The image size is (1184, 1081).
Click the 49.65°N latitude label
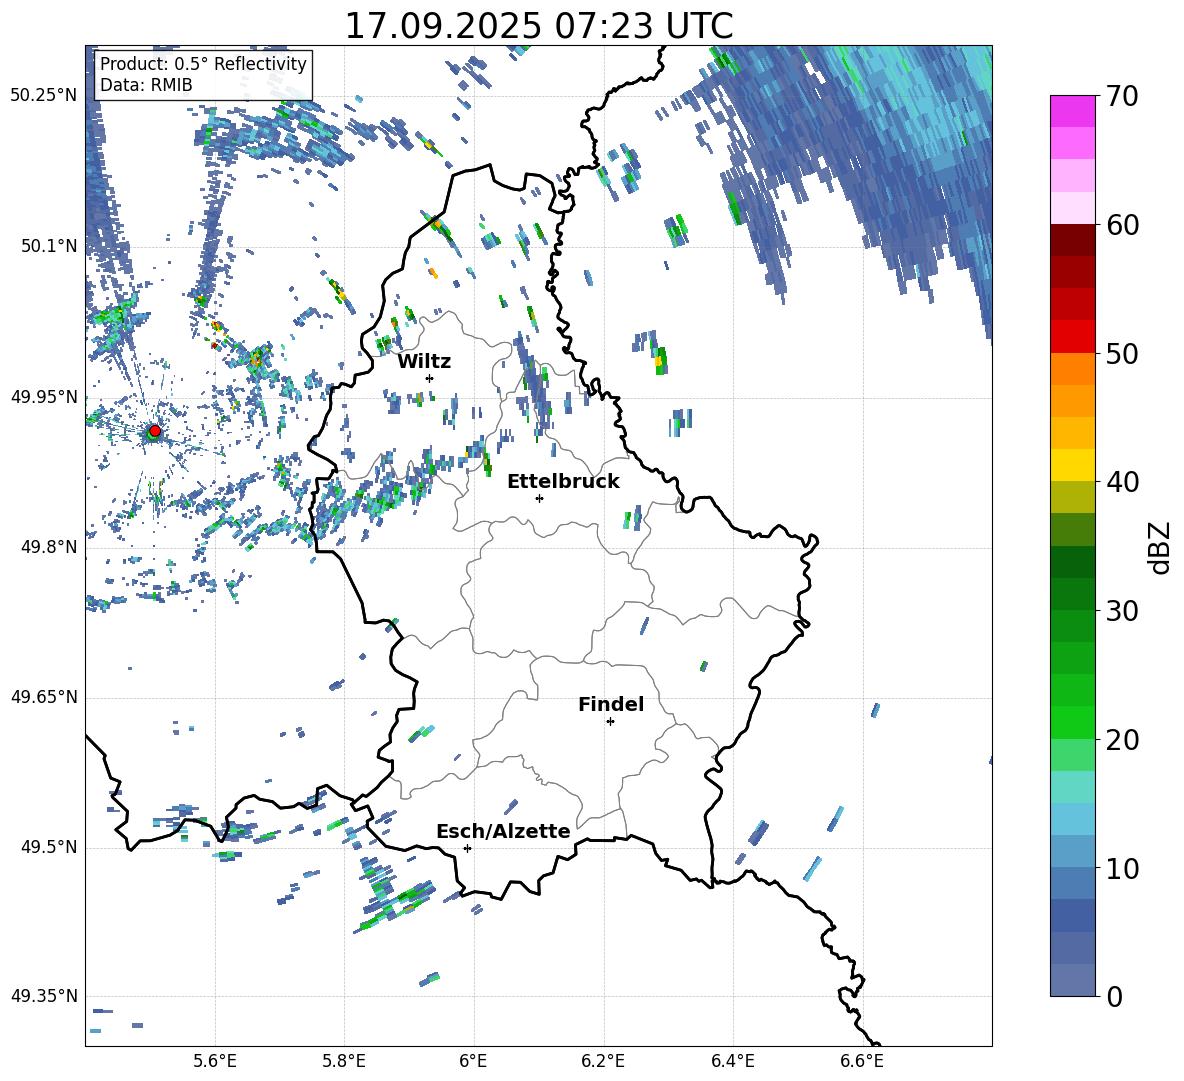(44, 698)
